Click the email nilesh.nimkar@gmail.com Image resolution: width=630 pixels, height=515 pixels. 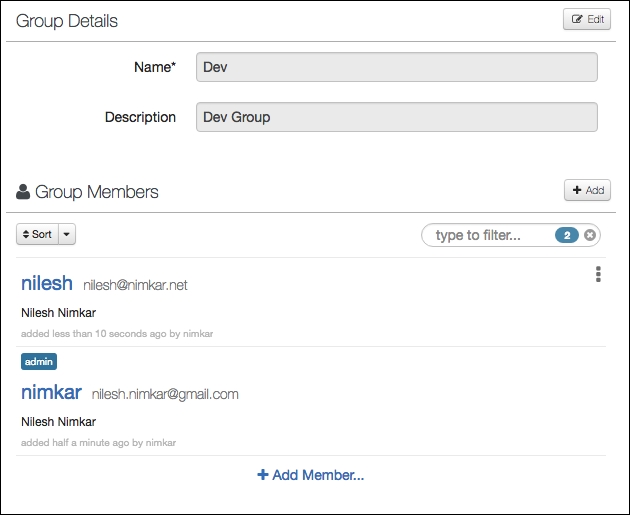click(165, 394)
